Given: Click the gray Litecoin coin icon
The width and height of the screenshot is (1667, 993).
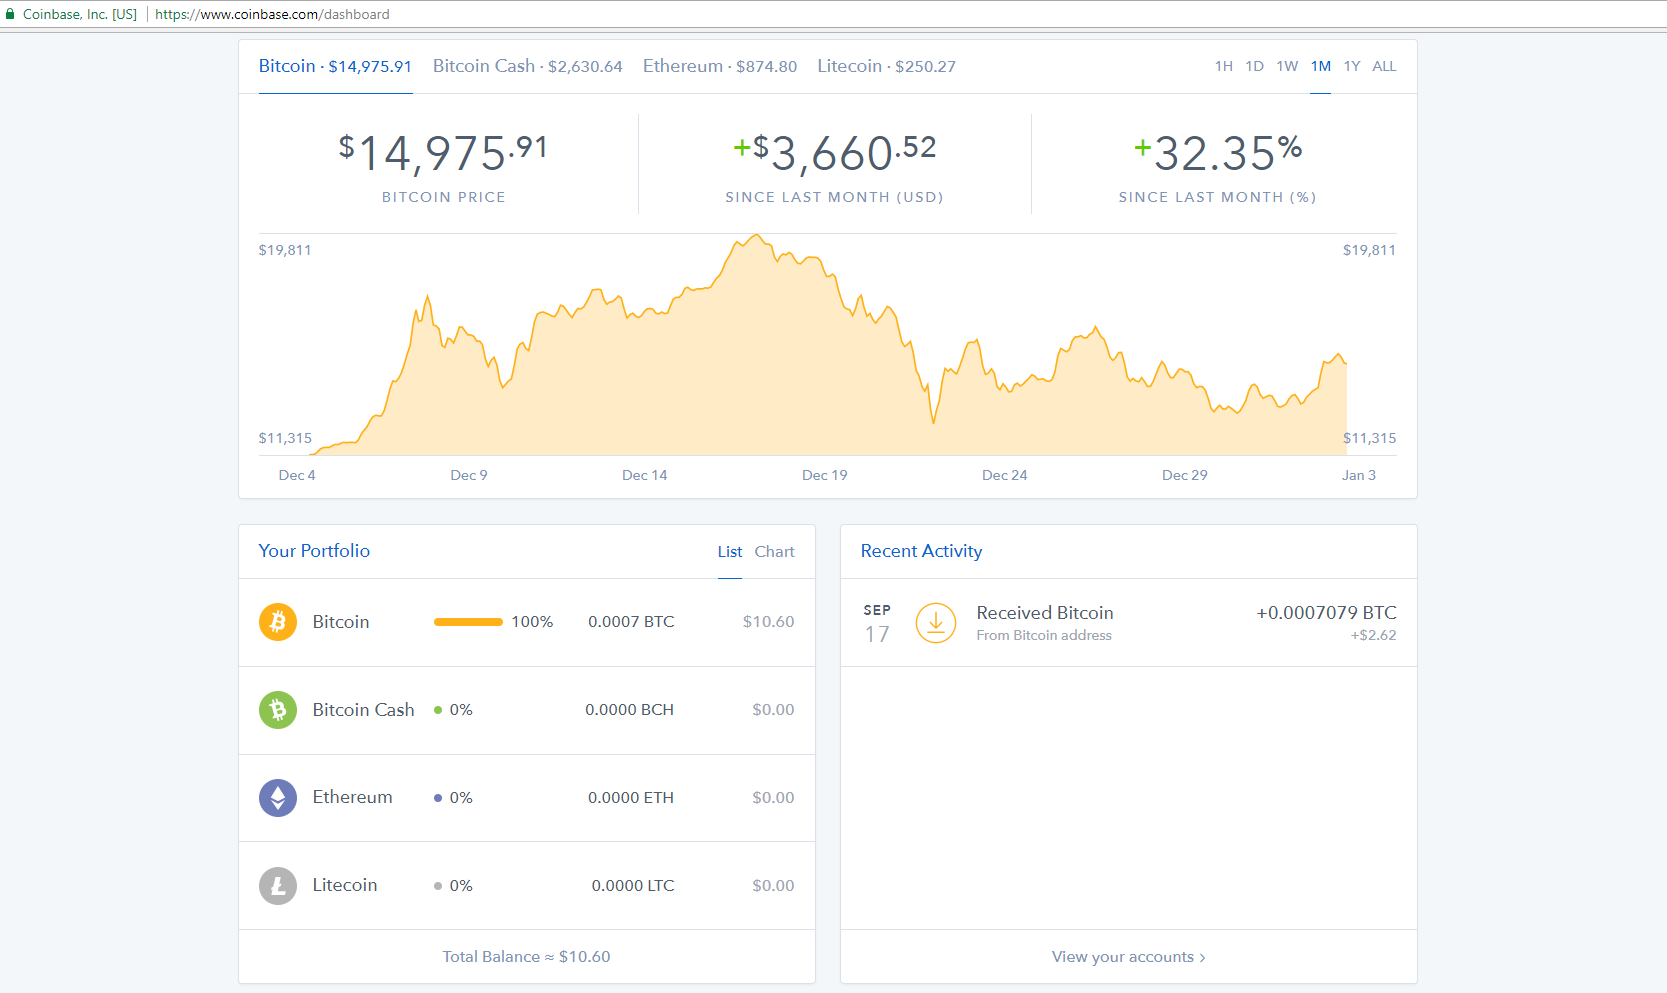Looking at the screenshot, I should coord(278,886).
